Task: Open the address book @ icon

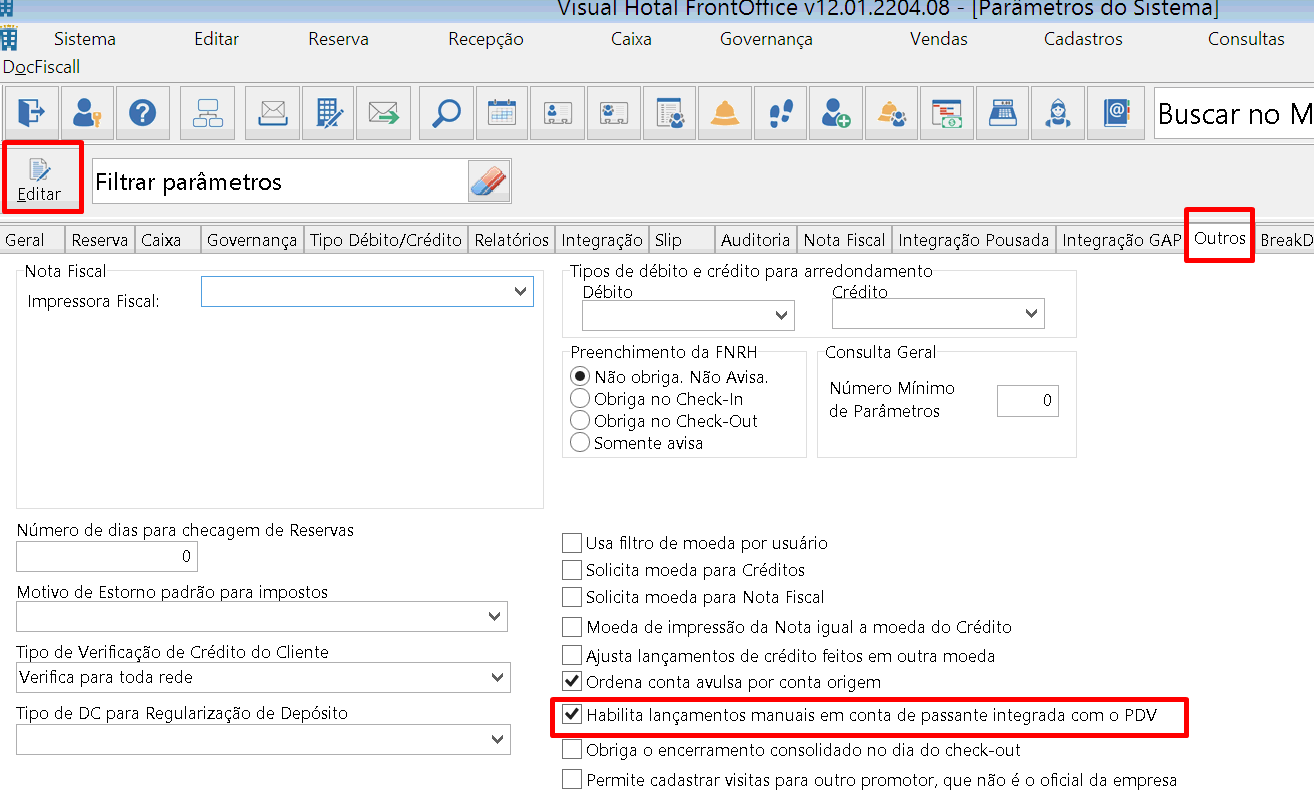Action: pos(1114,113)
